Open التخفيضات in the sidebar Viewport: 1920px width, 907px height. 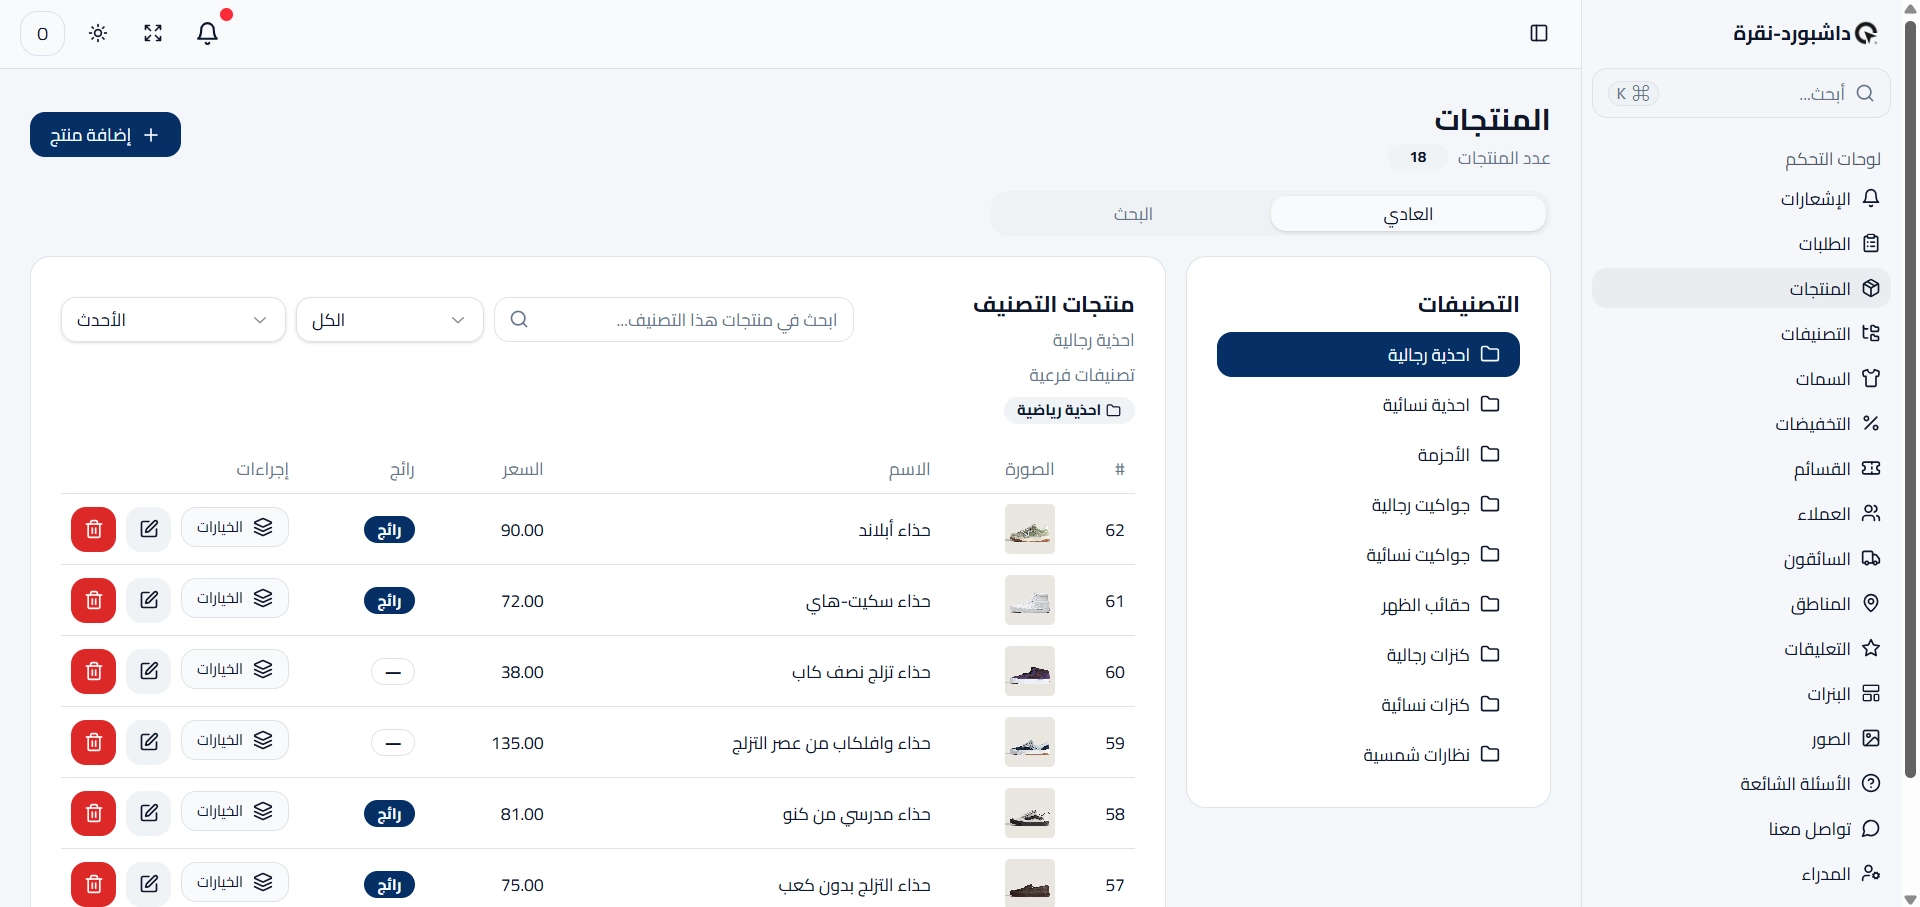1741,423
